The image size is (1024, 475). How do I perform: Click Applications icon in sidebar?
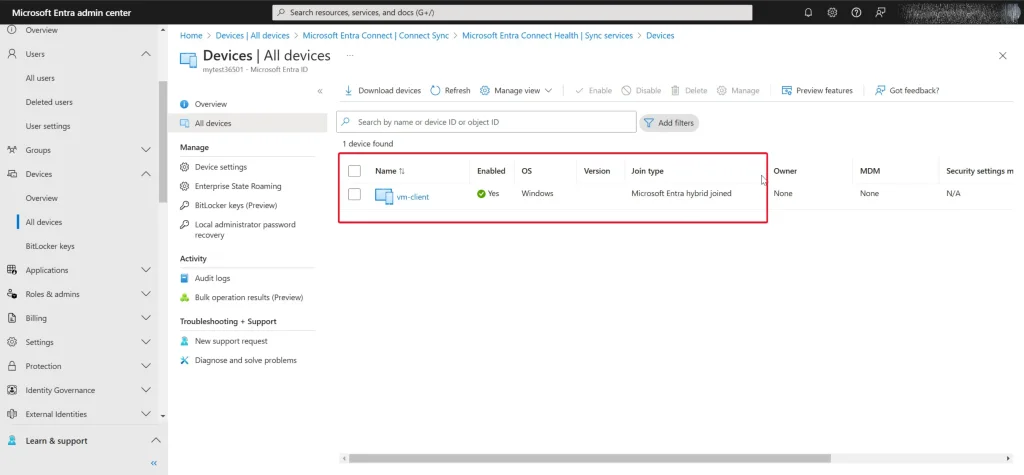12,270
